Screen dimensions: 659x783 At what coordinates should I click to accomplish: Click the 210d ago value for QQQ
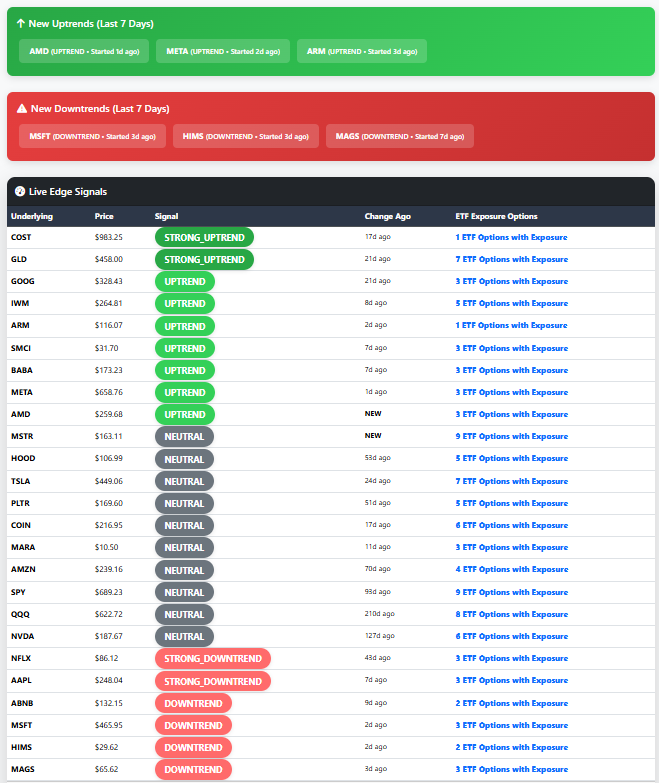click(379, 613)
